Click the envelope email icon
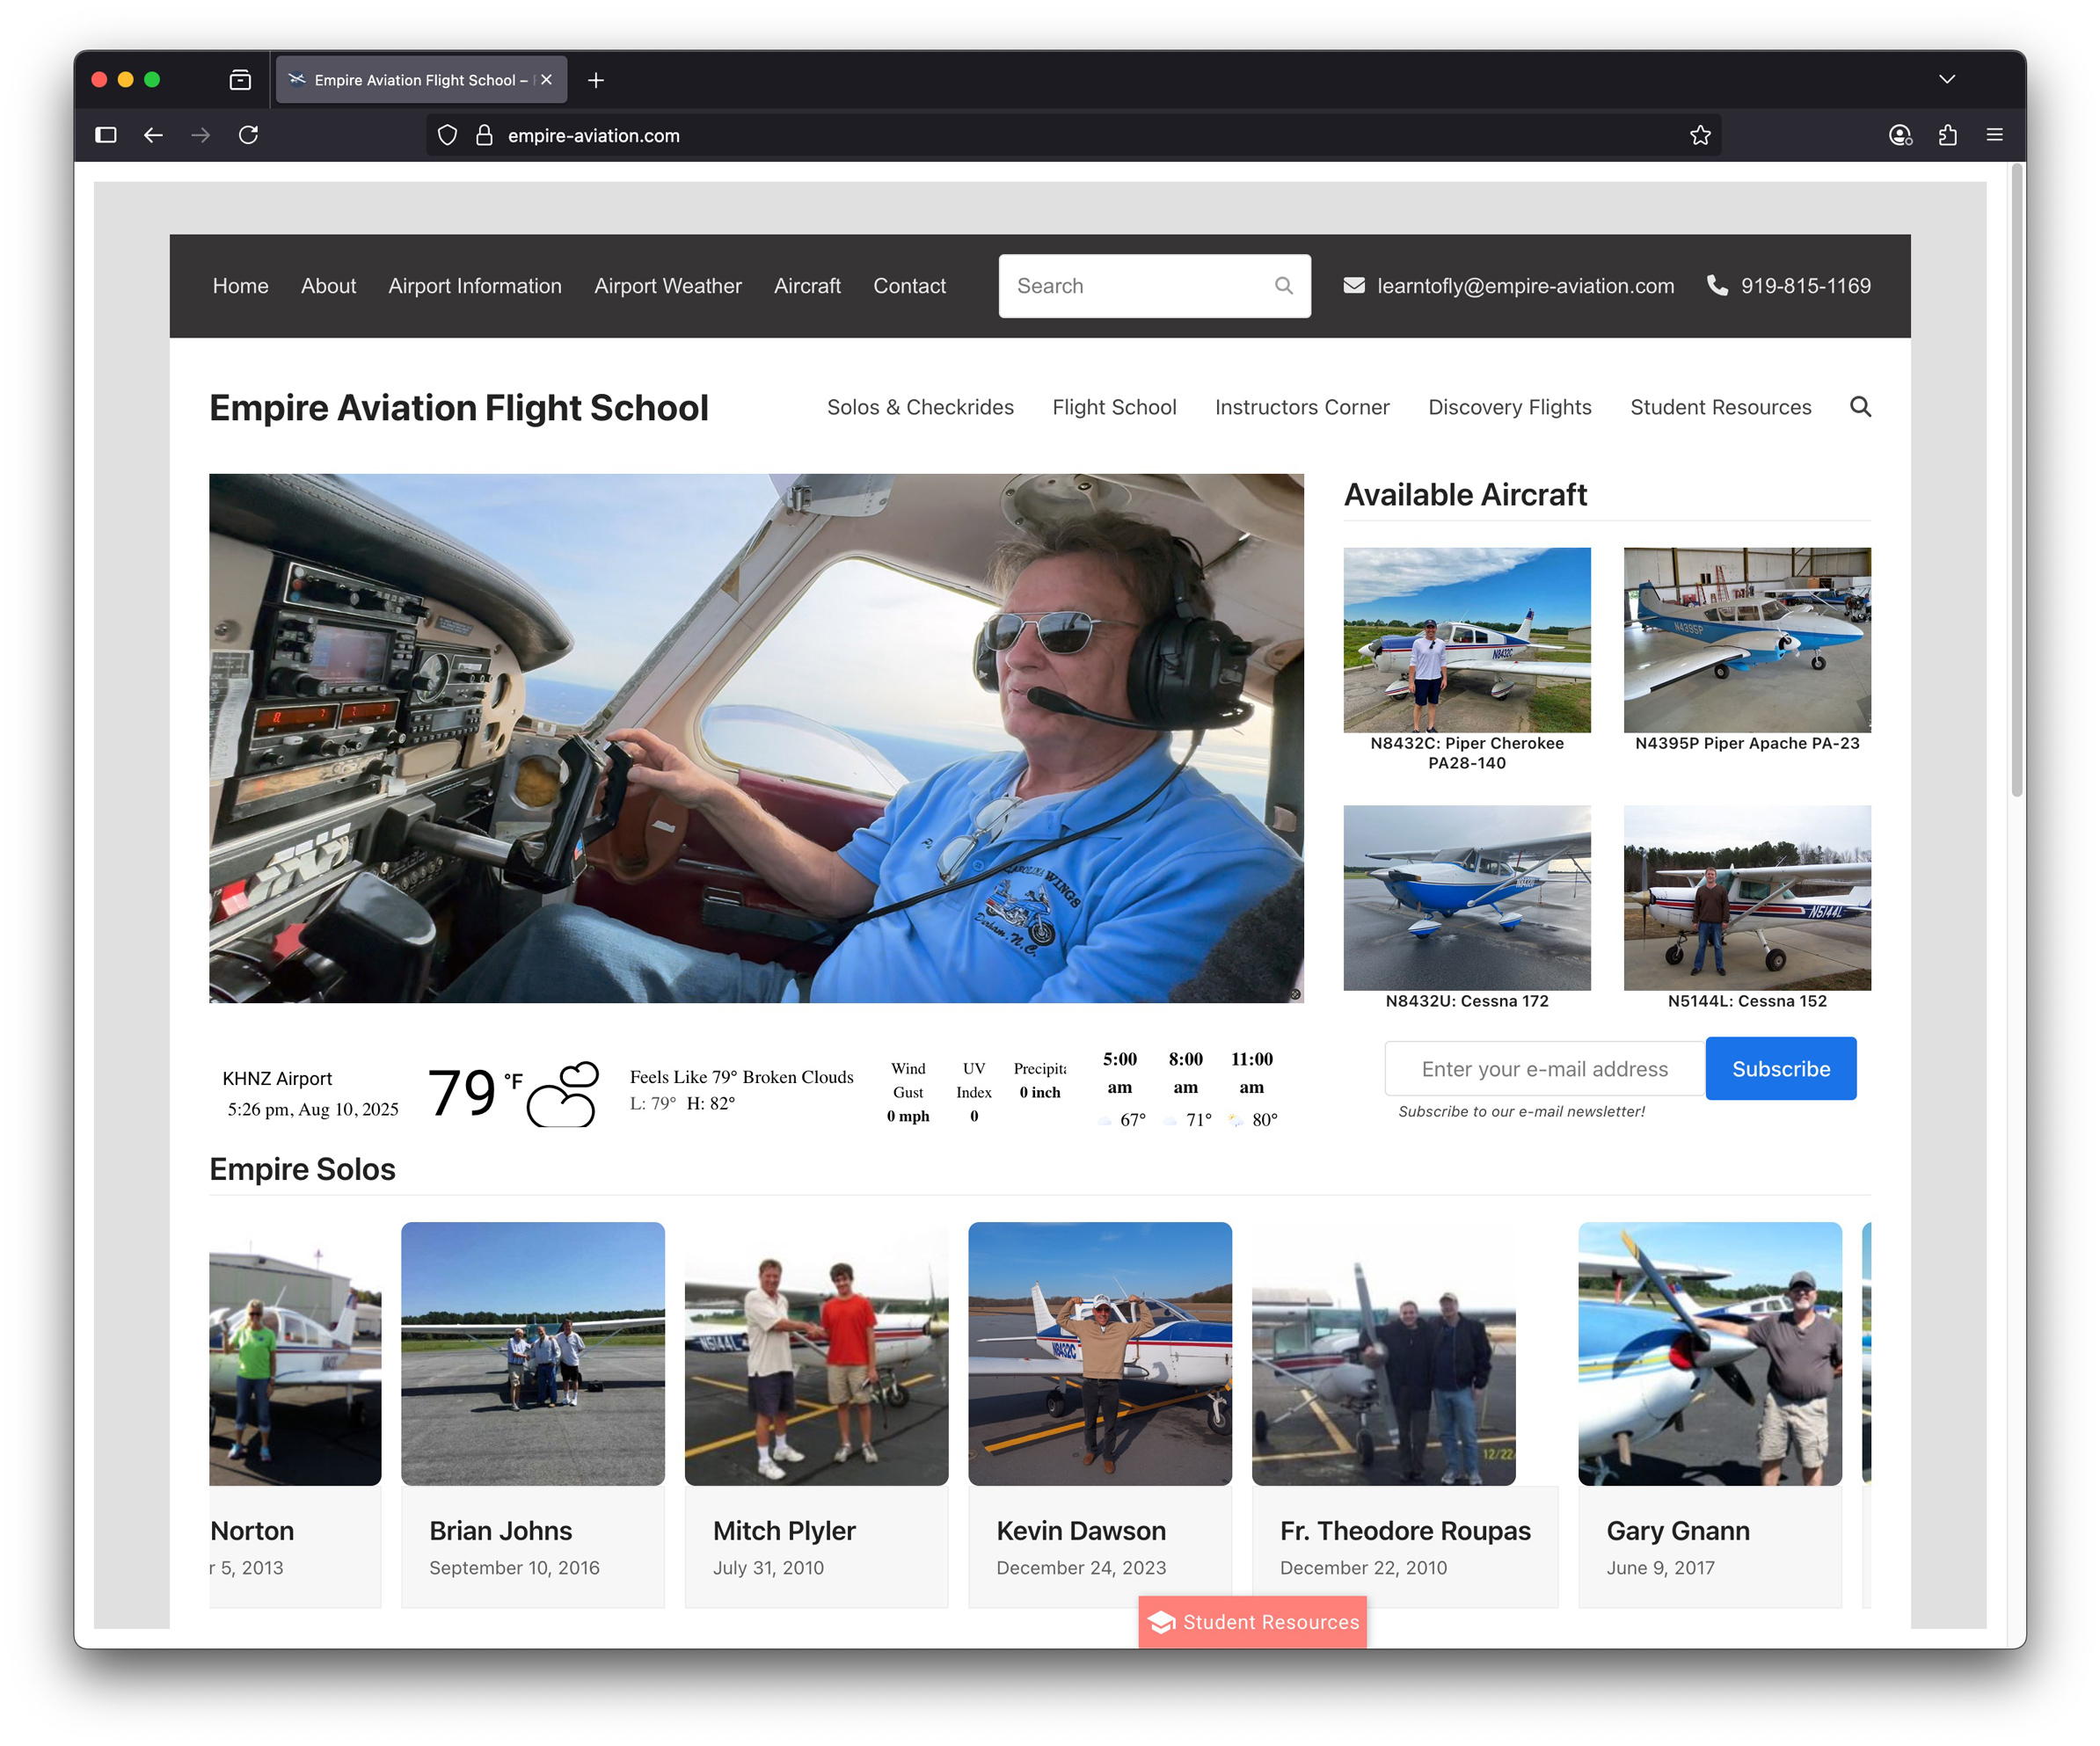Image resolution: width=2100 pixels, height=1746 pixels. (1354, 286)
